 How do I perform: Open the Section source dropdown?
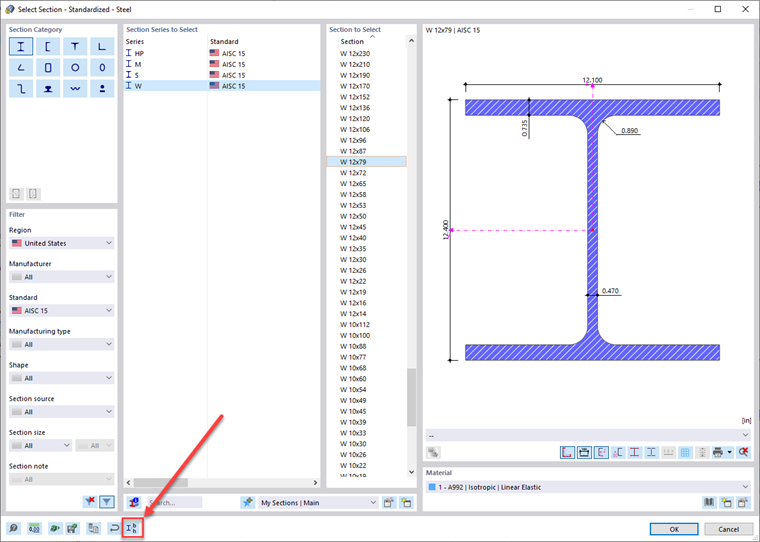click(62, 412)
